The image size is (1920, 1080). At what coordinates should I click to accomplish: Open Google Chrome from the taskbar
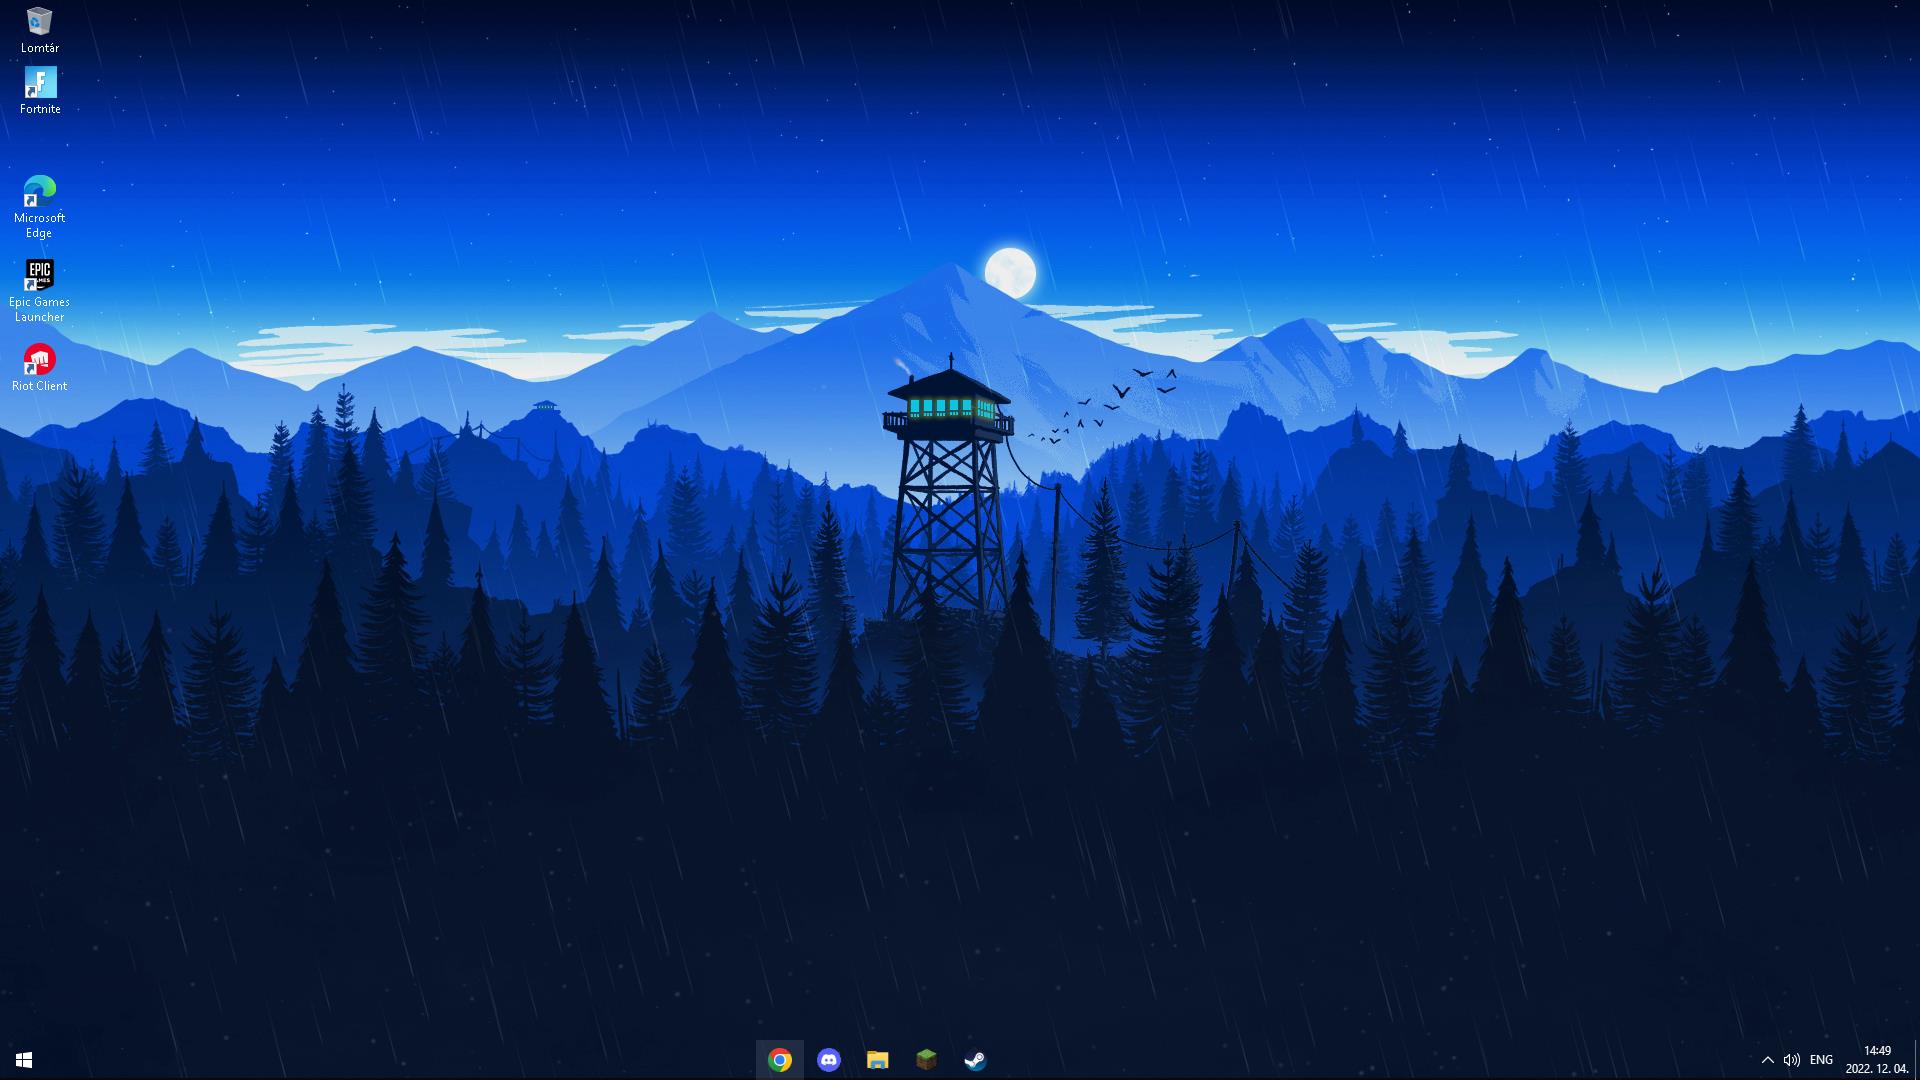tap(780, 1060)
